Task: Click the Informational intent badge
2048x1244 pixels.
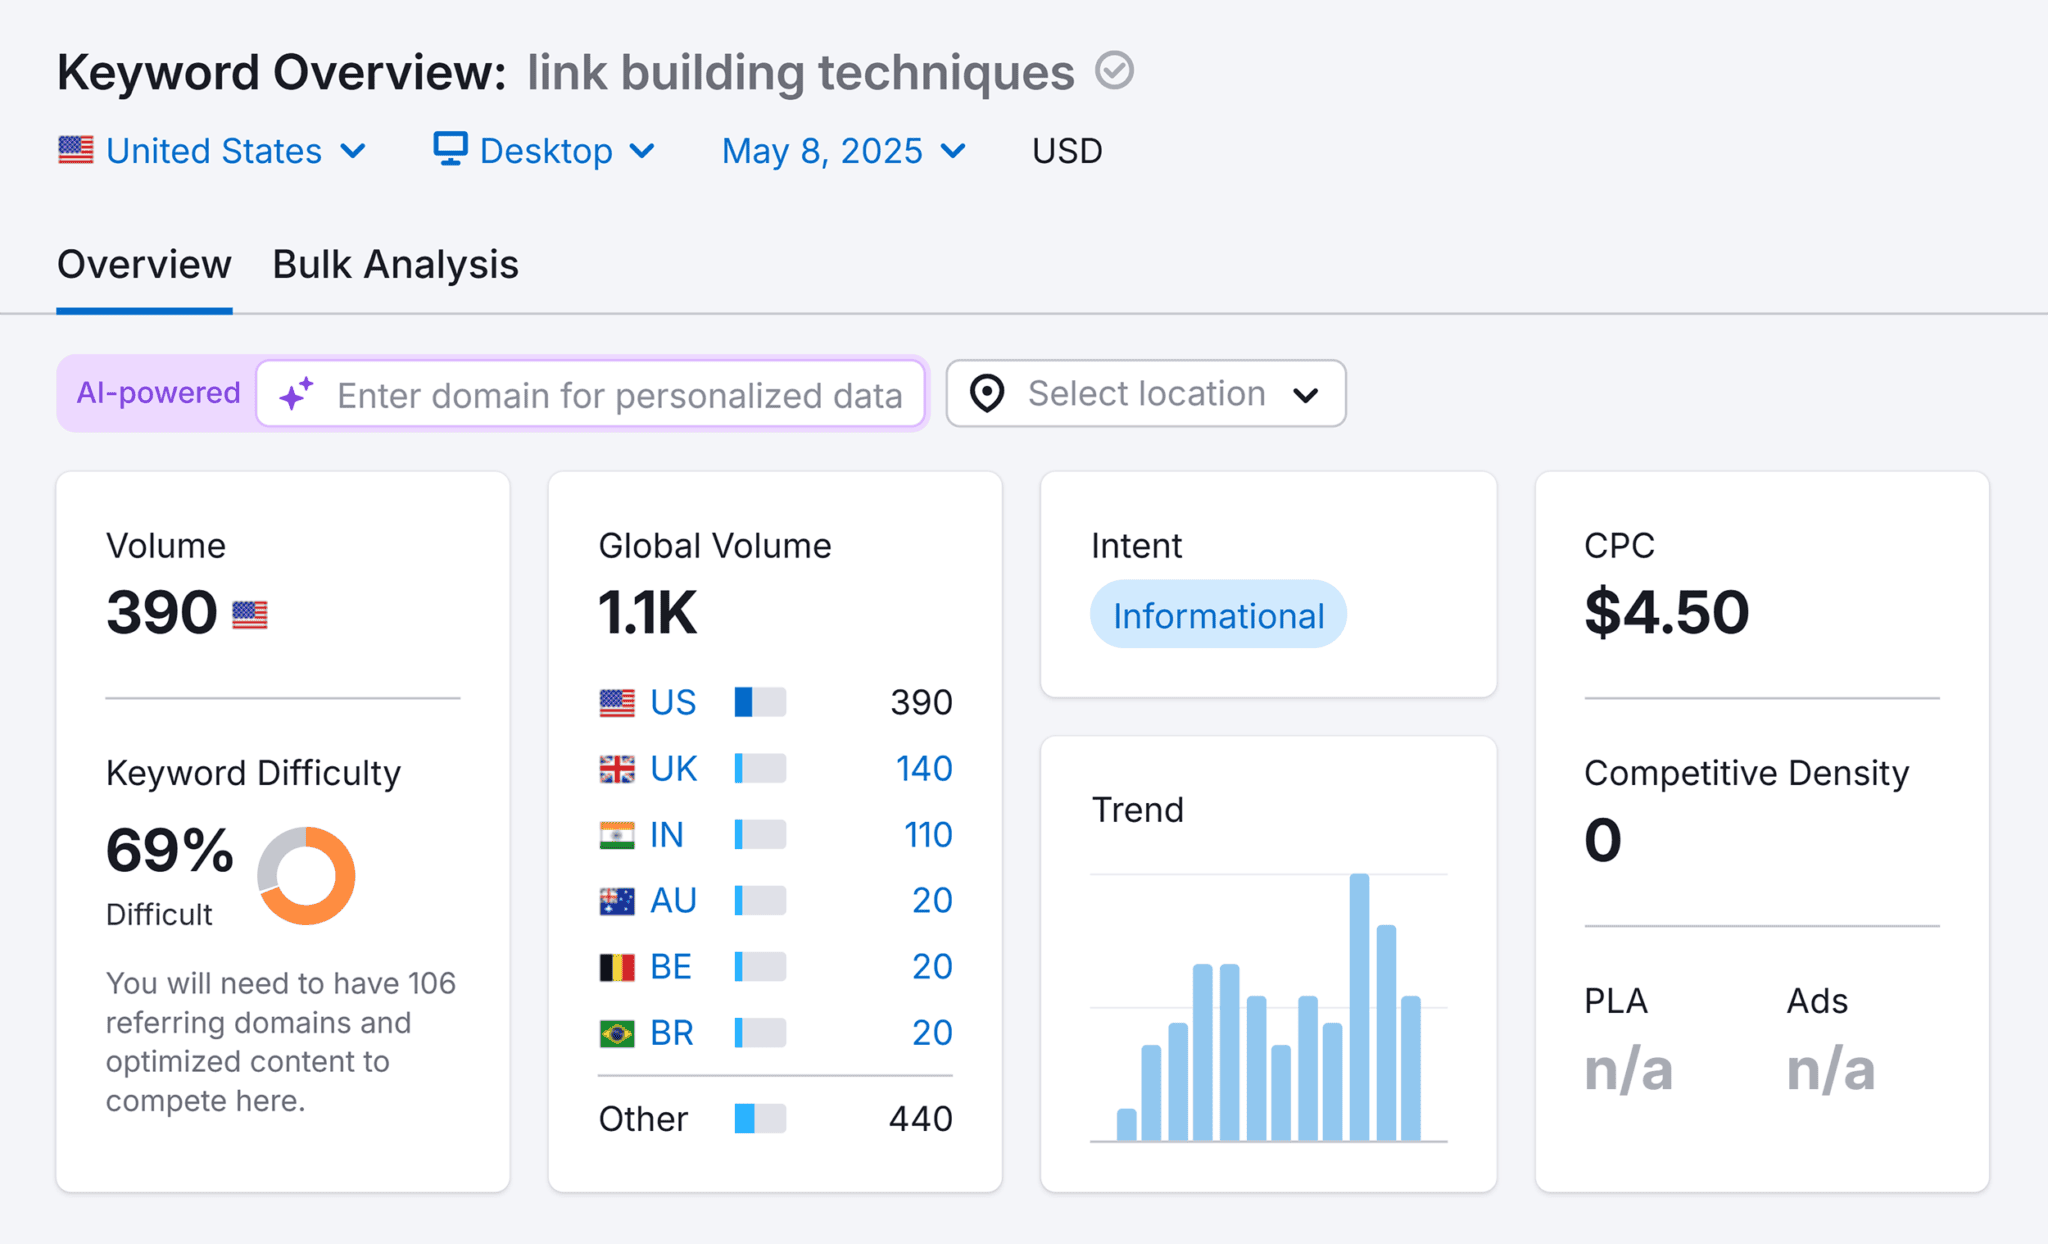Action: point(1217,615)
